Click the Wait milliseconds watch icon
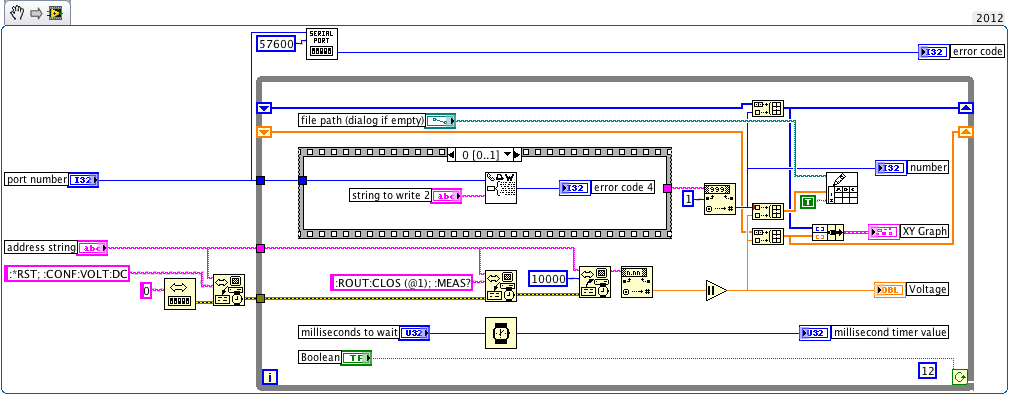The width and height of the screenshot is (1009, 395). click(x=501, y=333)
